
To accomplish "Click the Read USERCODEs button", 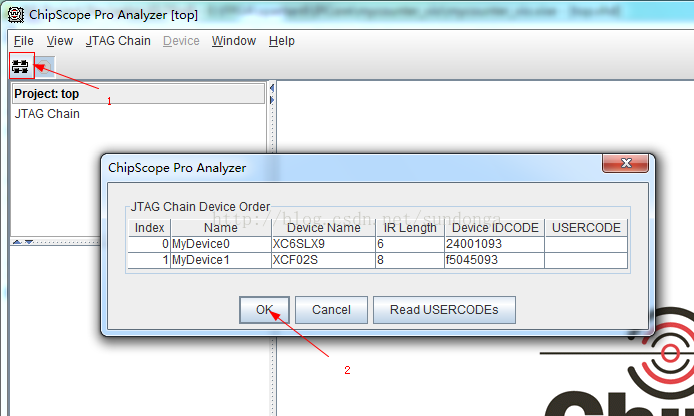I will [x=444, y=310].
